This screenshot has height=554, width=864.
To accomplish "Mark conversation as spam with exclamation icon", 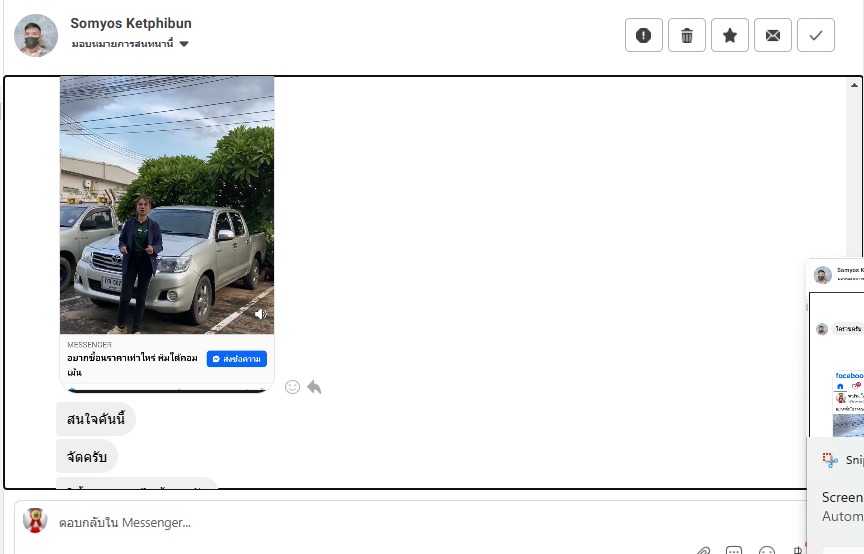I will [x=644, y=35].
